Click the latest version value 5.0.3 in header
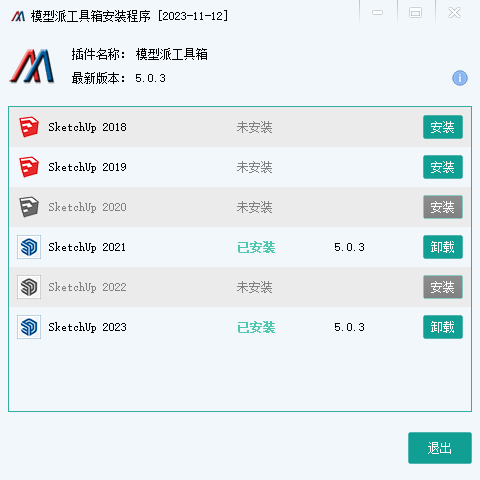The width and height of the screenshot is (480, 480). click(150, 78)
